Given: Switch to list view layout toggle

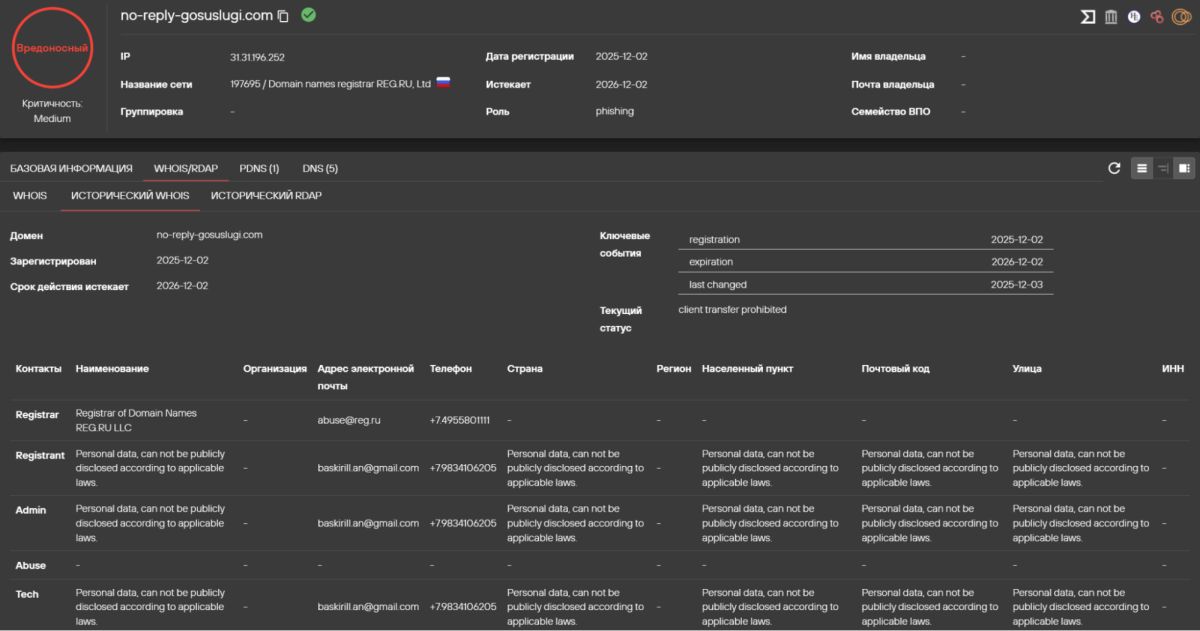Looking at the screenshot, I should 1141,168.
